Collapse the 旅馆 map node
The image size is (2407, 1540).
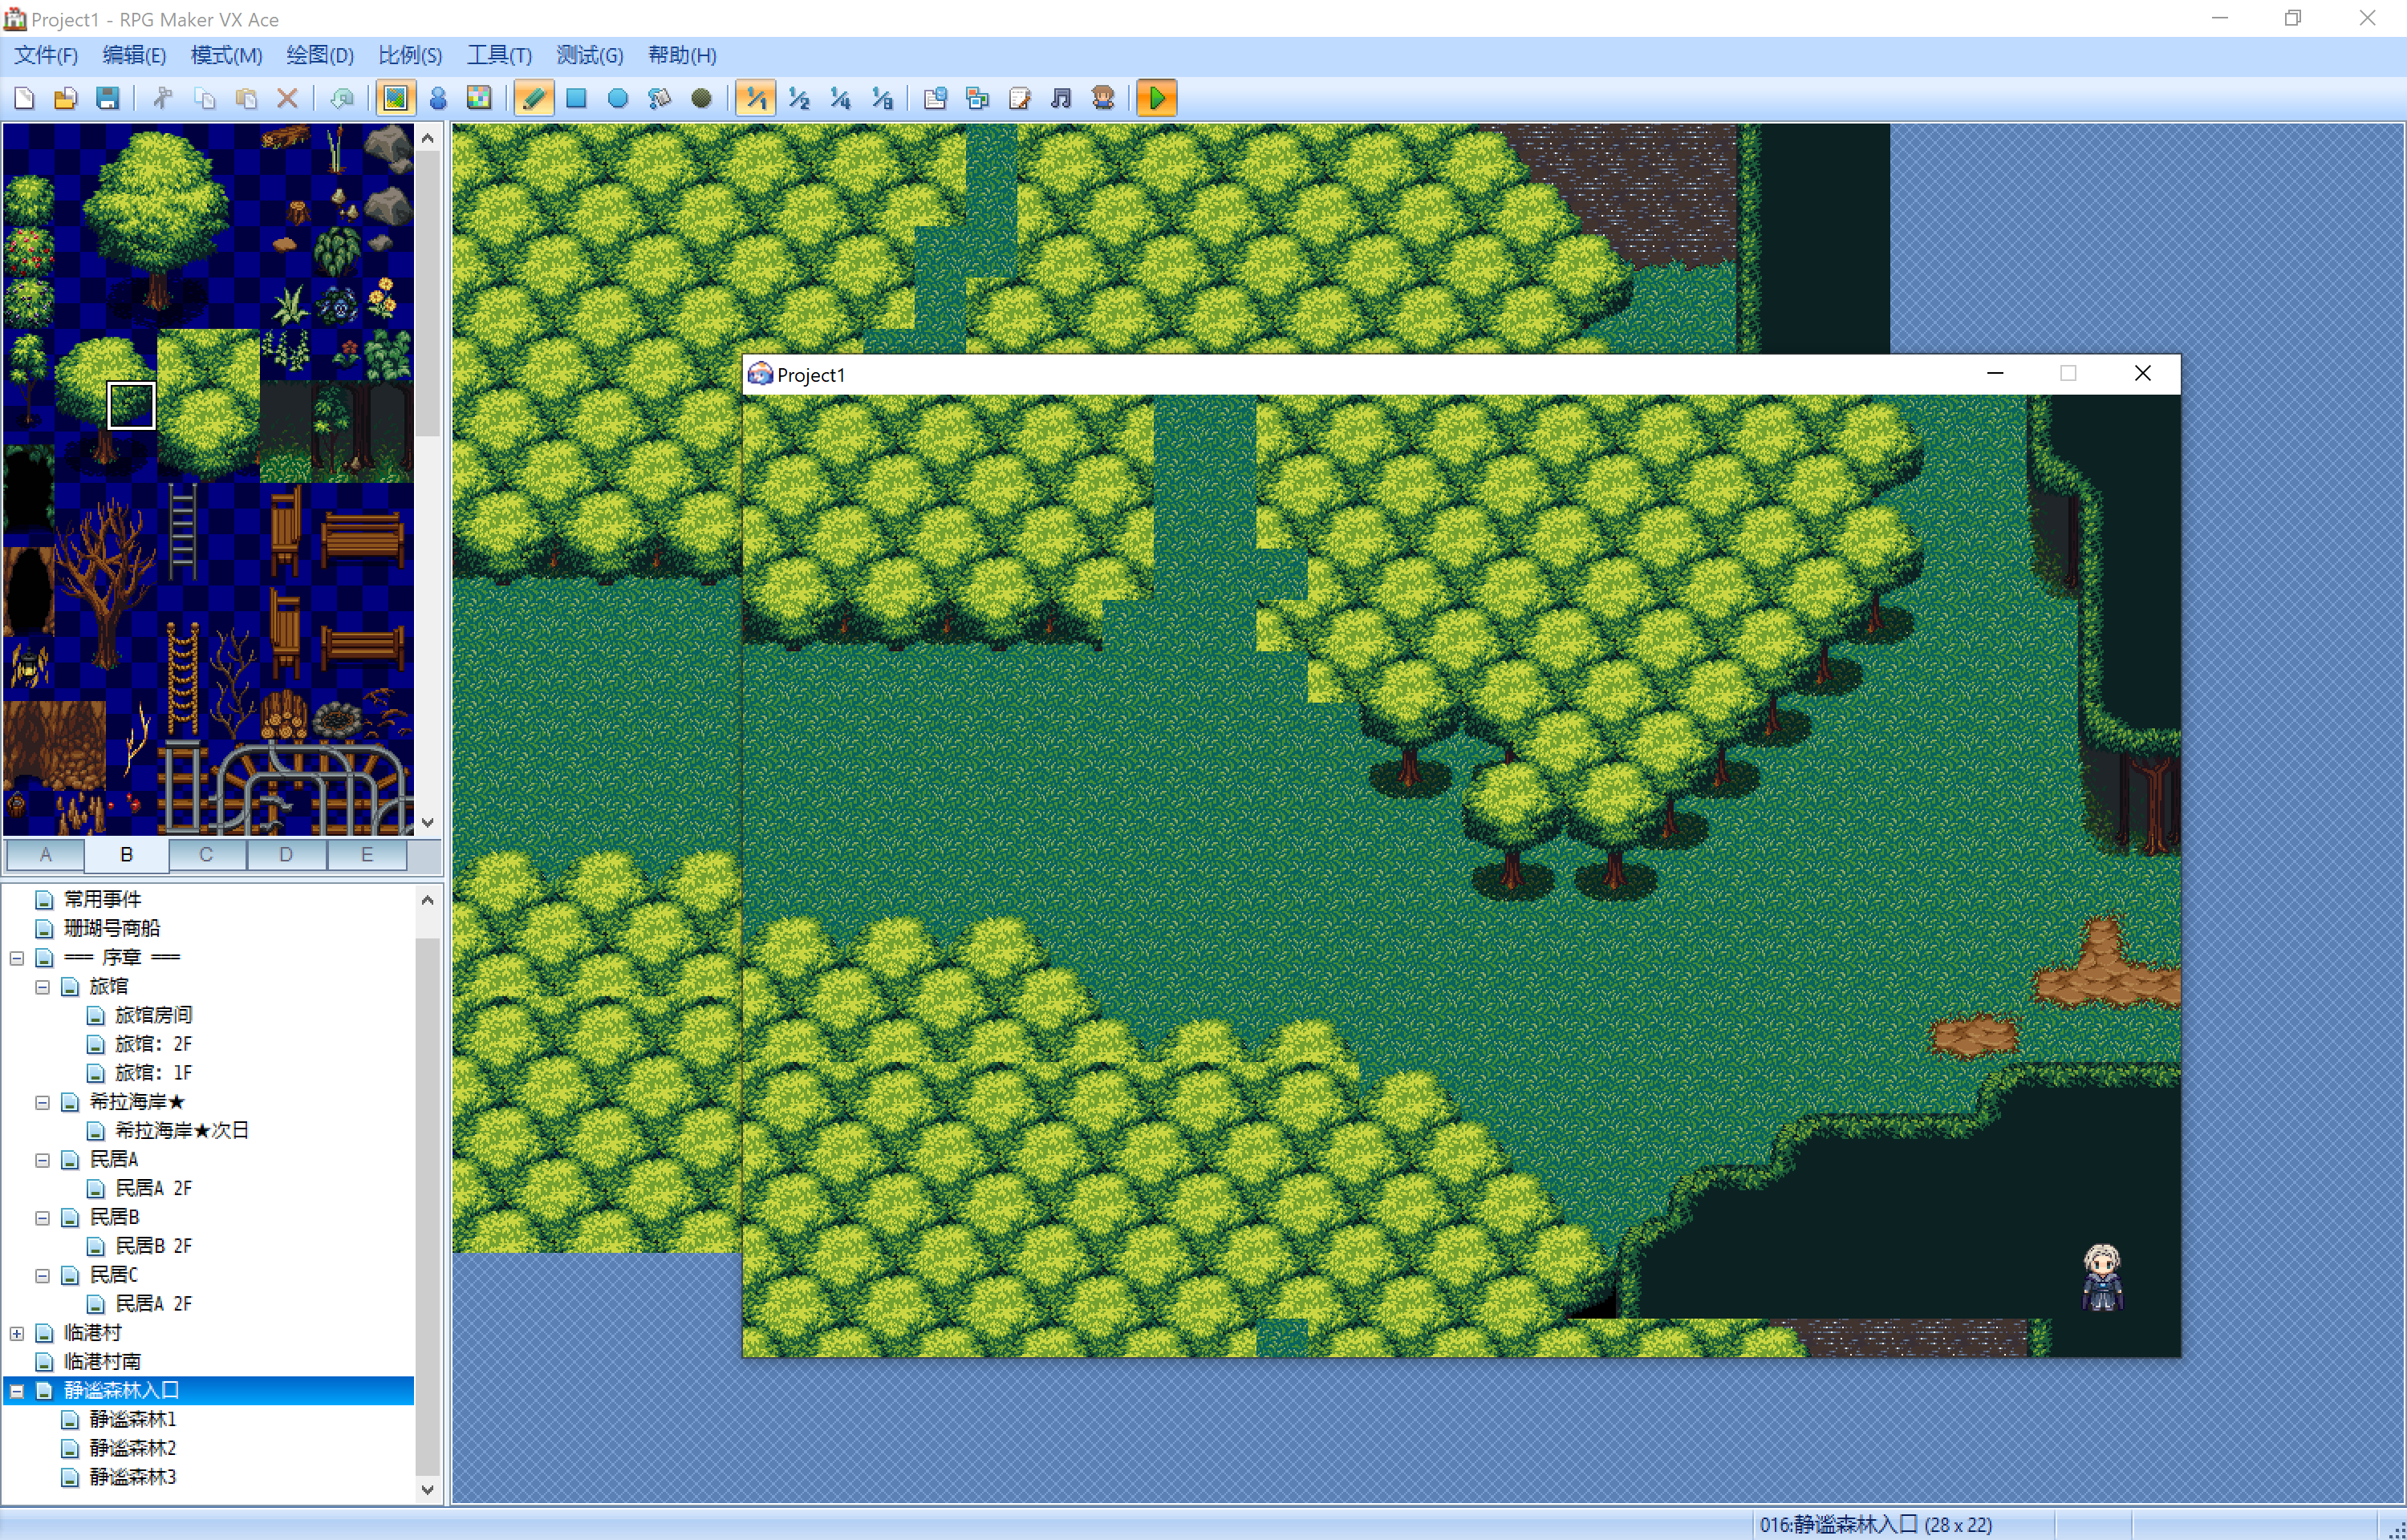click(x=42, y=987)
